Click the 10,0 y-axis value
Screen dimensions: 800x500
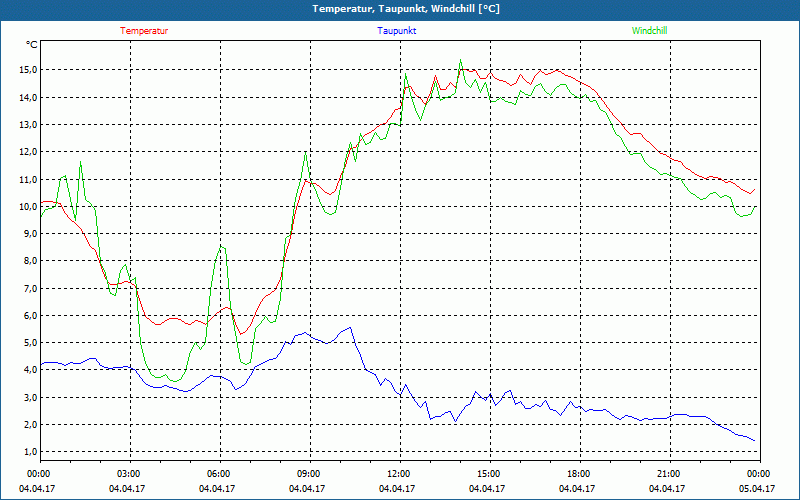(29, 206)
